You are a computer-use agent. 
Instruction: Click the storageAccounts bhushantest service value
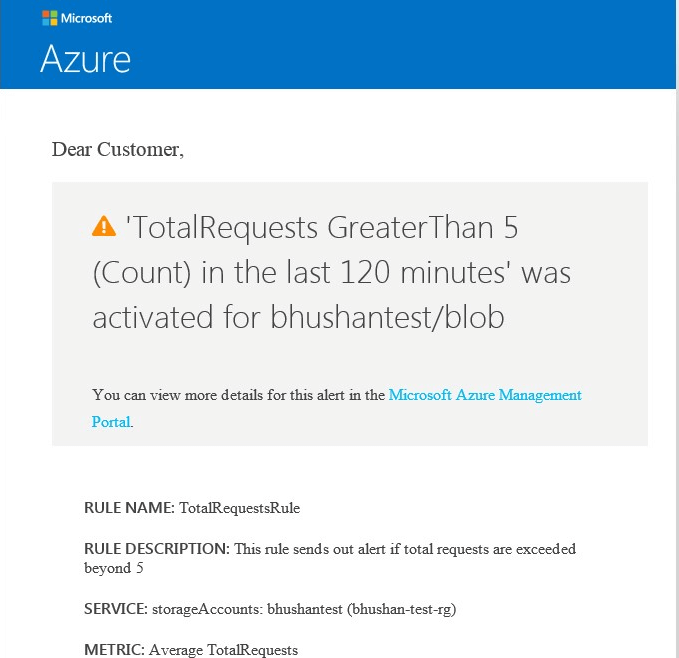tap(304, 609)
